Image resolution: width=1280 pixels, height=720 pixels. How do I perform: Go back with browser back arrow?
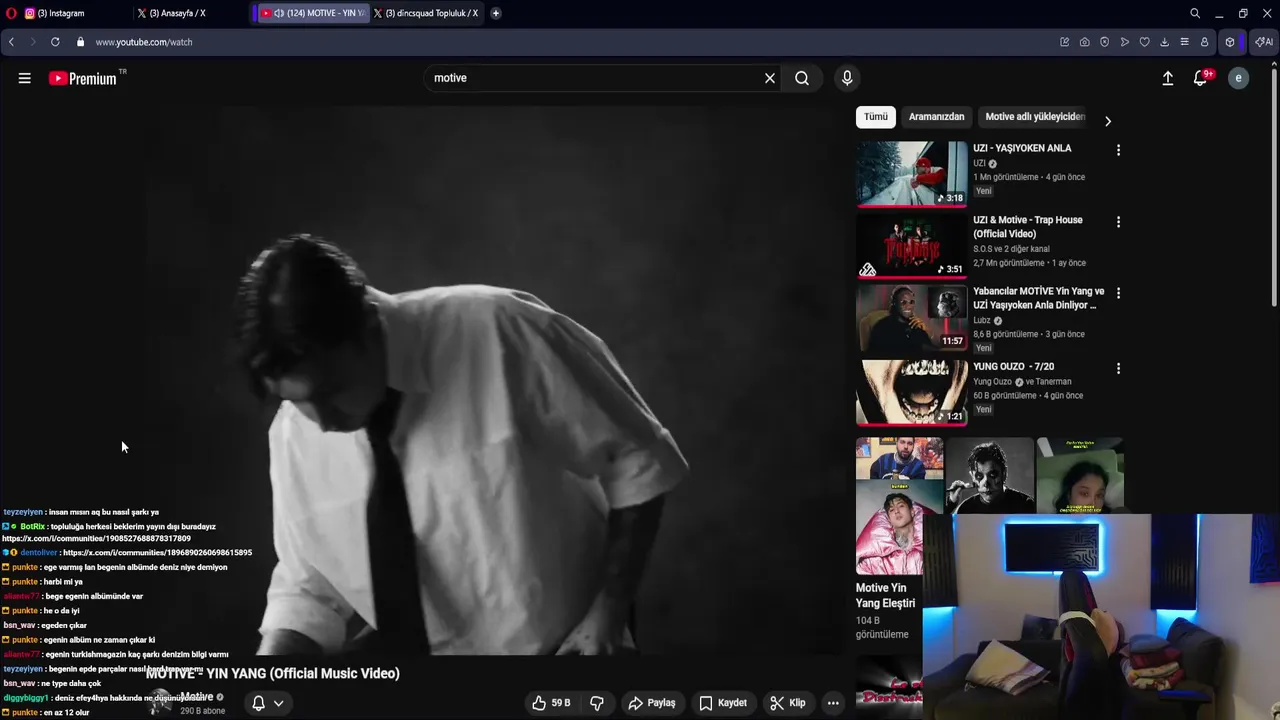point(11,42)
